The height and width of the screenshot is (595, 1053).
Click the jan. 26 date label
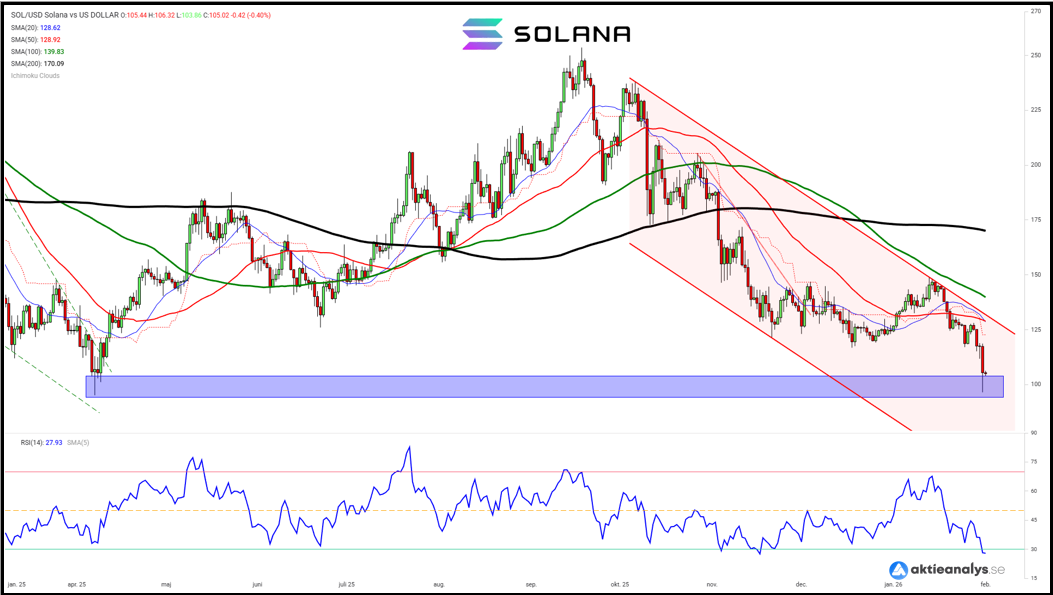pyautogui.click(x=892, y=584)
